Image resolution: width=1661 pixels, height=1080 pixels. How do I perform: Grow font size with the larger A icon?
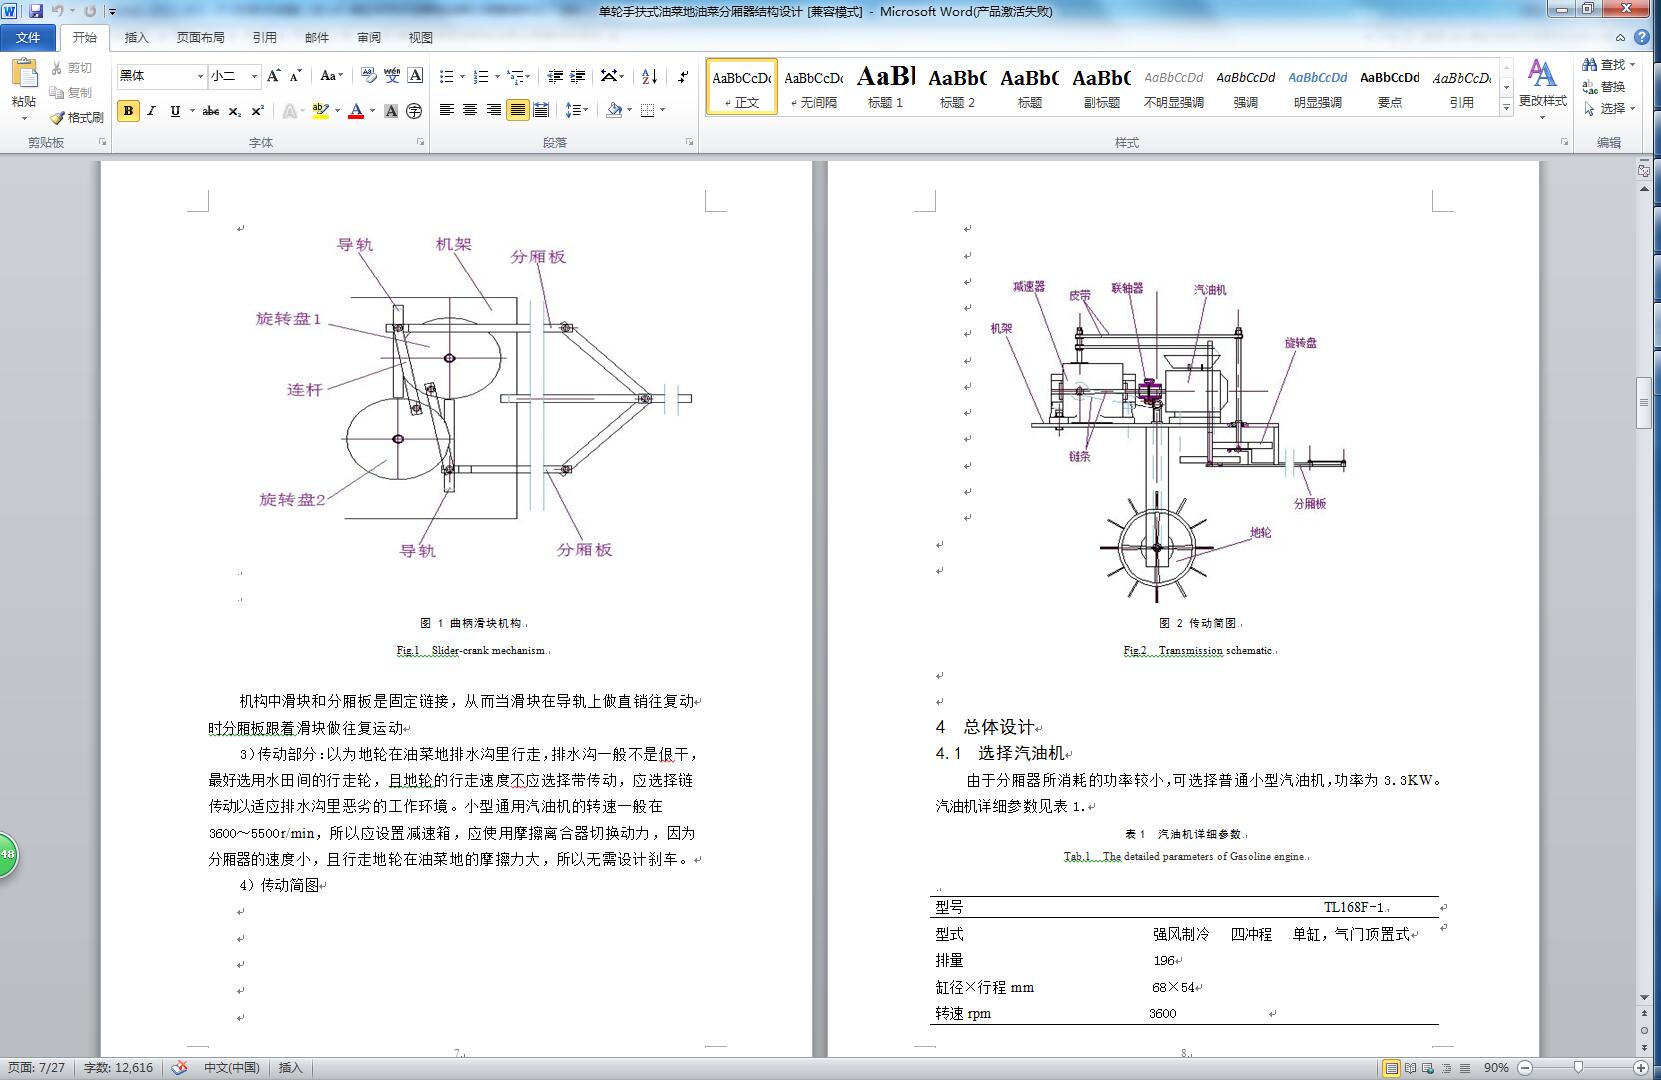[x=273, y=76]
